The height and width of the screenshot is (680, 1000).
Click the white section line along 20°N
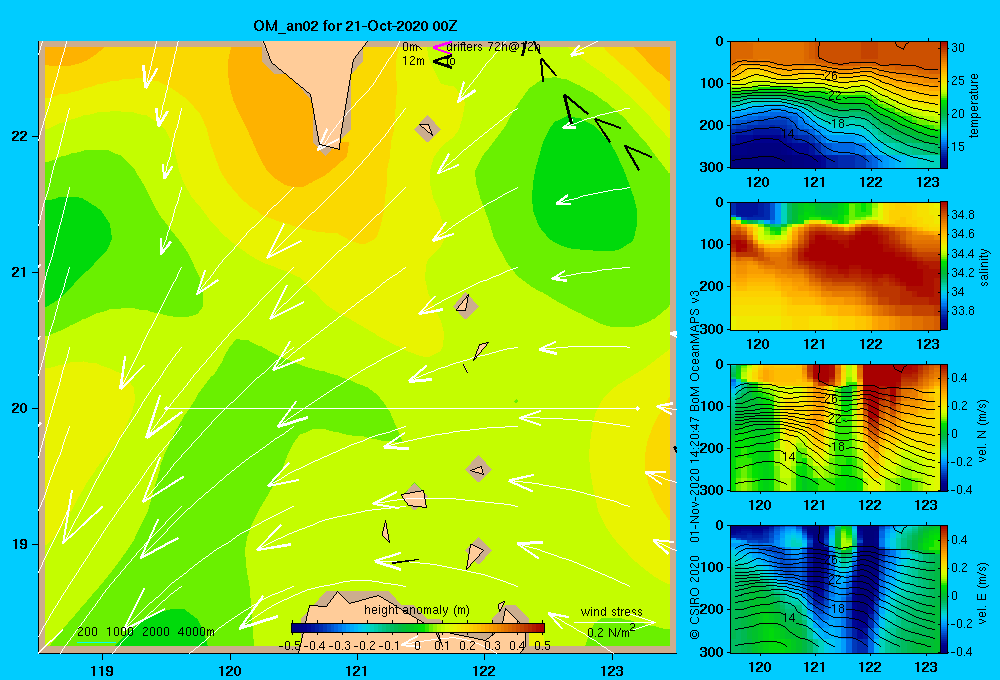coord(402,408)
